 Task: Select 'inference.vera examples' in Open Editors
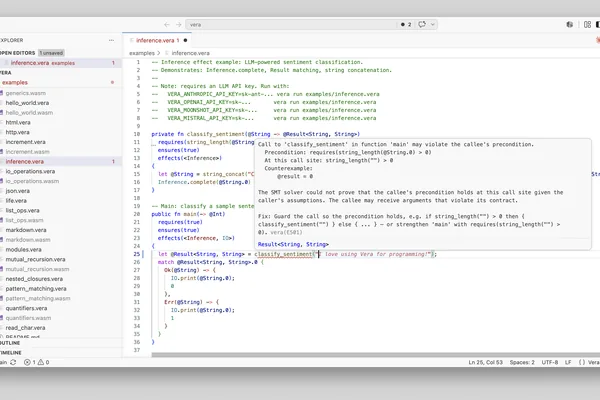click(60, 63)
